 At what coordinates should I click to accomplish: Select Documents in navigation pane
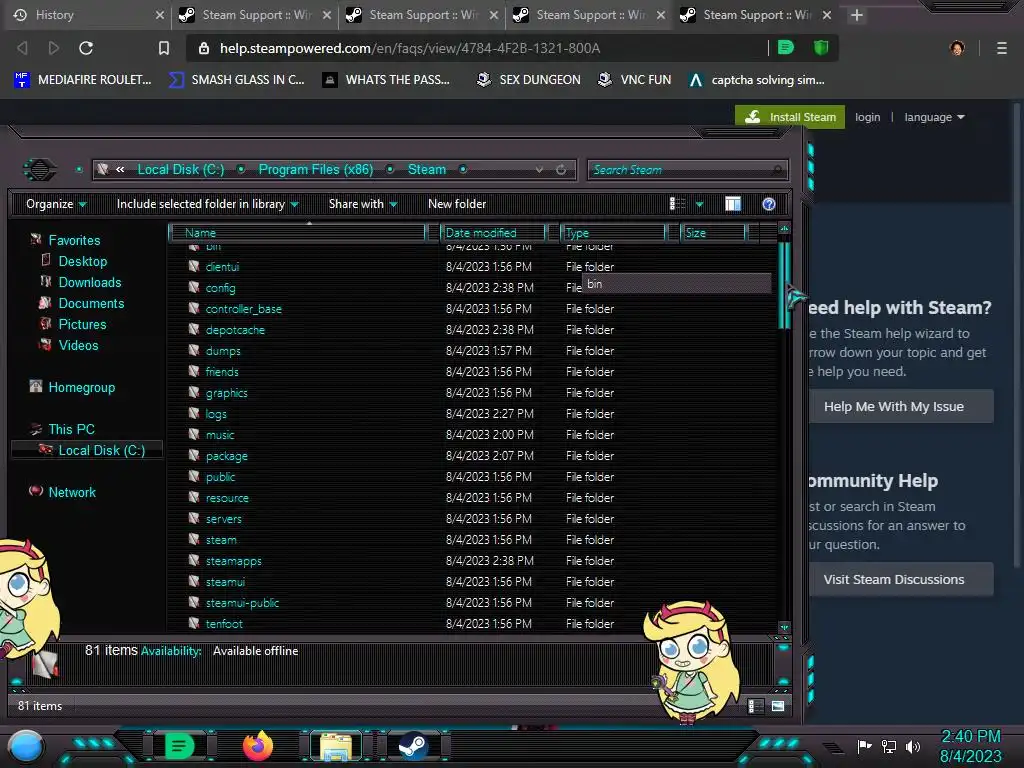coord(91,303)
